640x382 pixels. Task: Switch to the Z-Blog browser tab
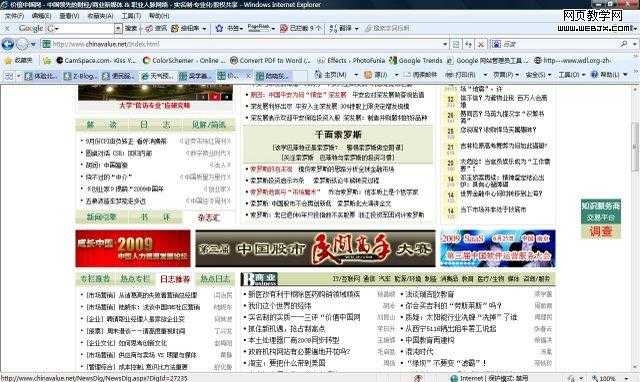pos(80,76)
